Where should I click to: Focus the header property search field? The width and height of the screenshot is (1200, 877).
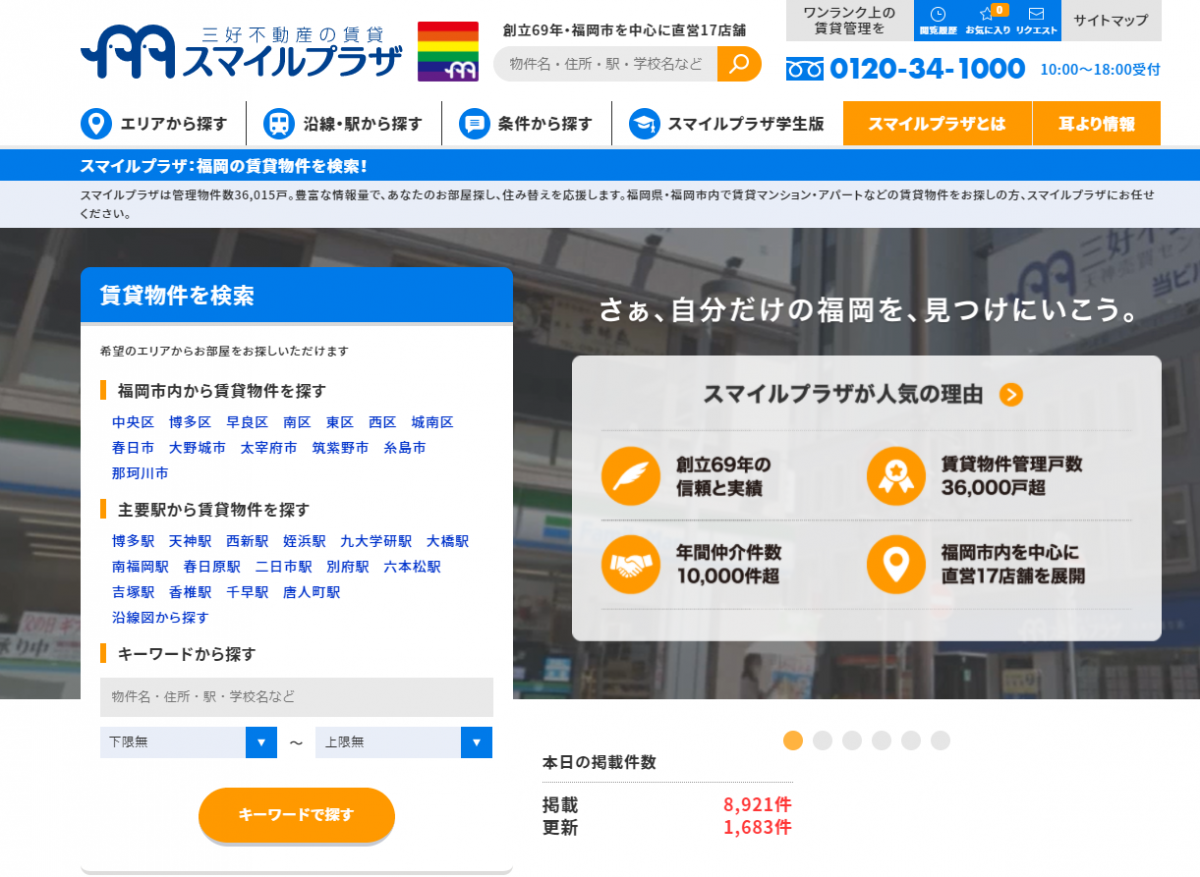tap(606, 64)
